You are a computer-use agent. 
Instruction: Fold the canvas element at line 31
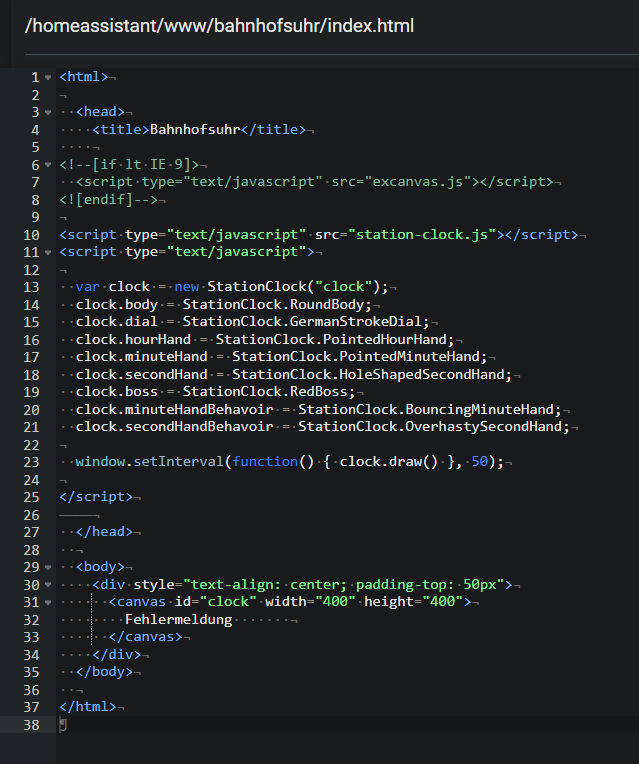tap(48, 602)
